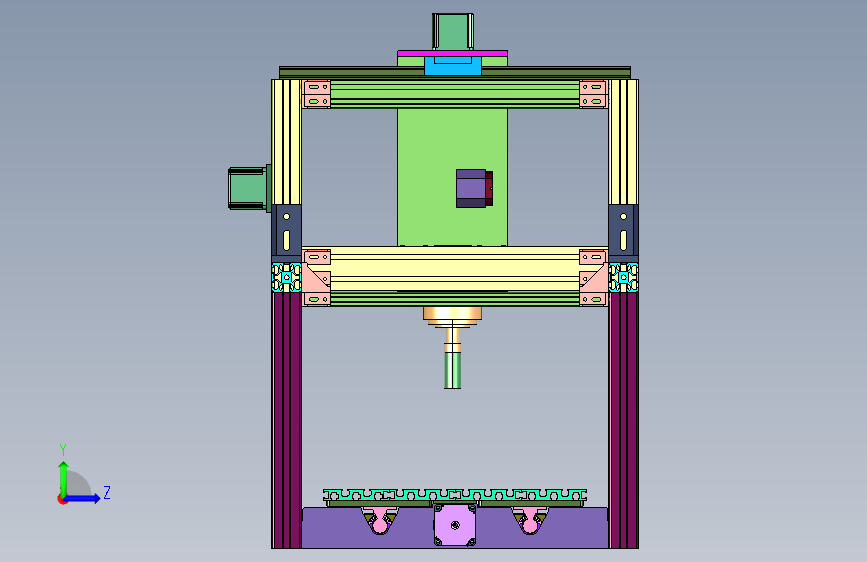Select the top green horizontal extrusion beam
This screenshot has height=562, width=867.
click(x=455, y=94)
